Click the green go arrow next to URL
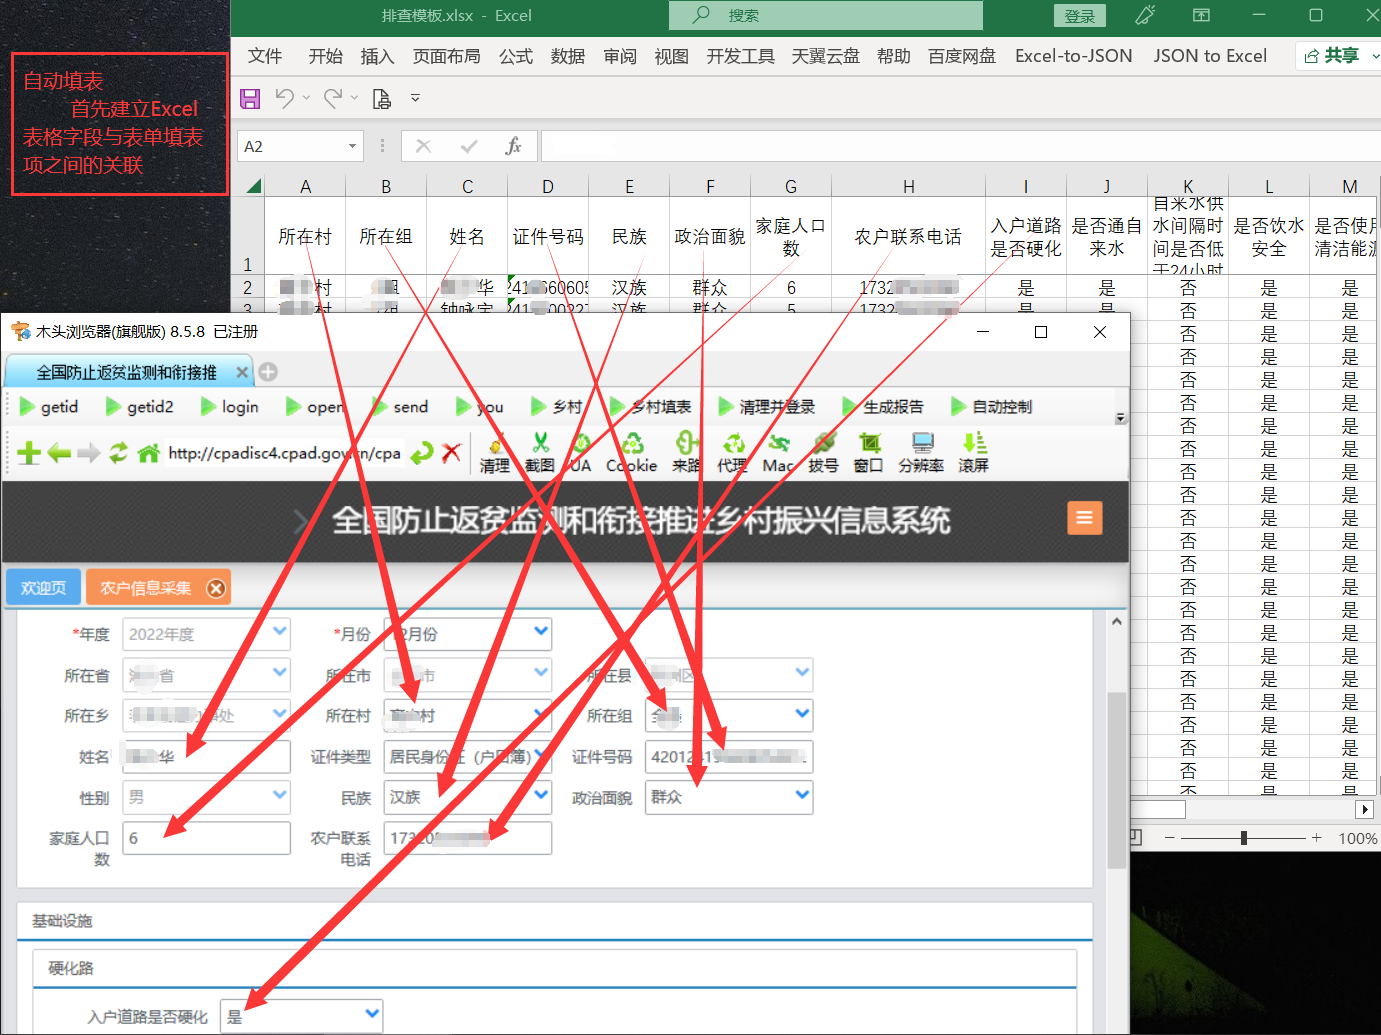The width and height of the screenshot is (1381, 1035). (422, 453)
